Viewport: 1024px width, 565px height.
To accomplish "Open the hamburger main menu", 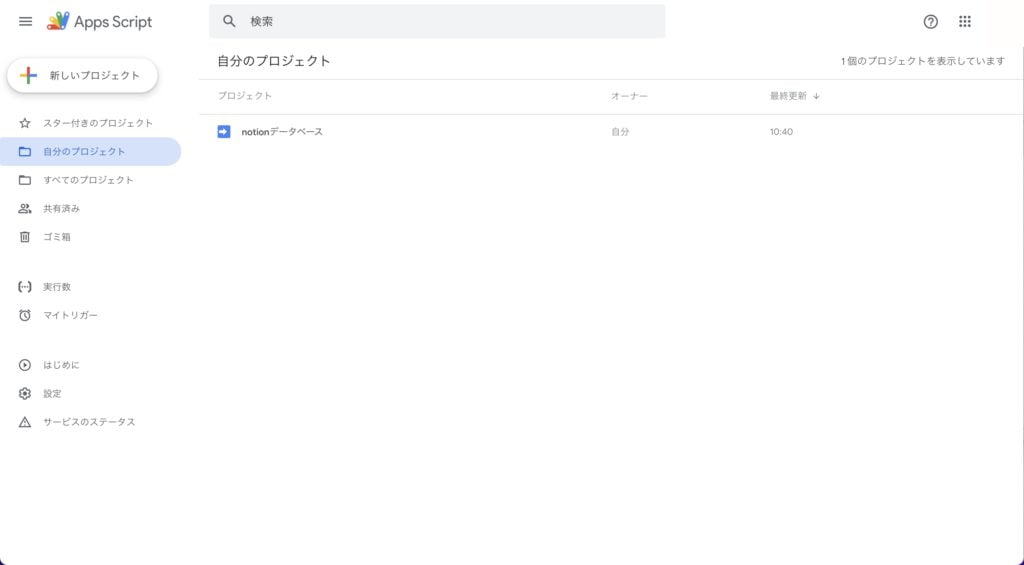I will coord(26,21).
